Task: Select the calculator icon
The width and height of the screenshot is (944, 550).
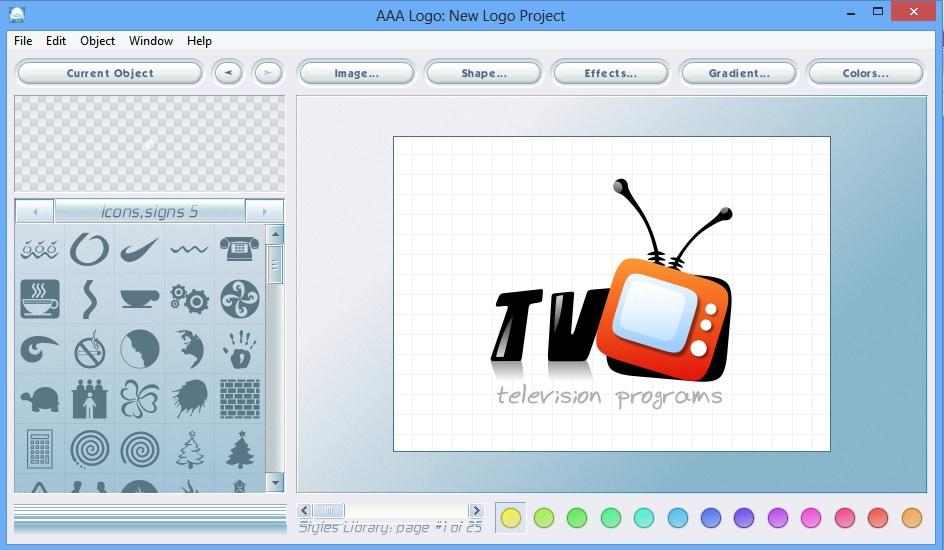Action: [x=40, y=449]
